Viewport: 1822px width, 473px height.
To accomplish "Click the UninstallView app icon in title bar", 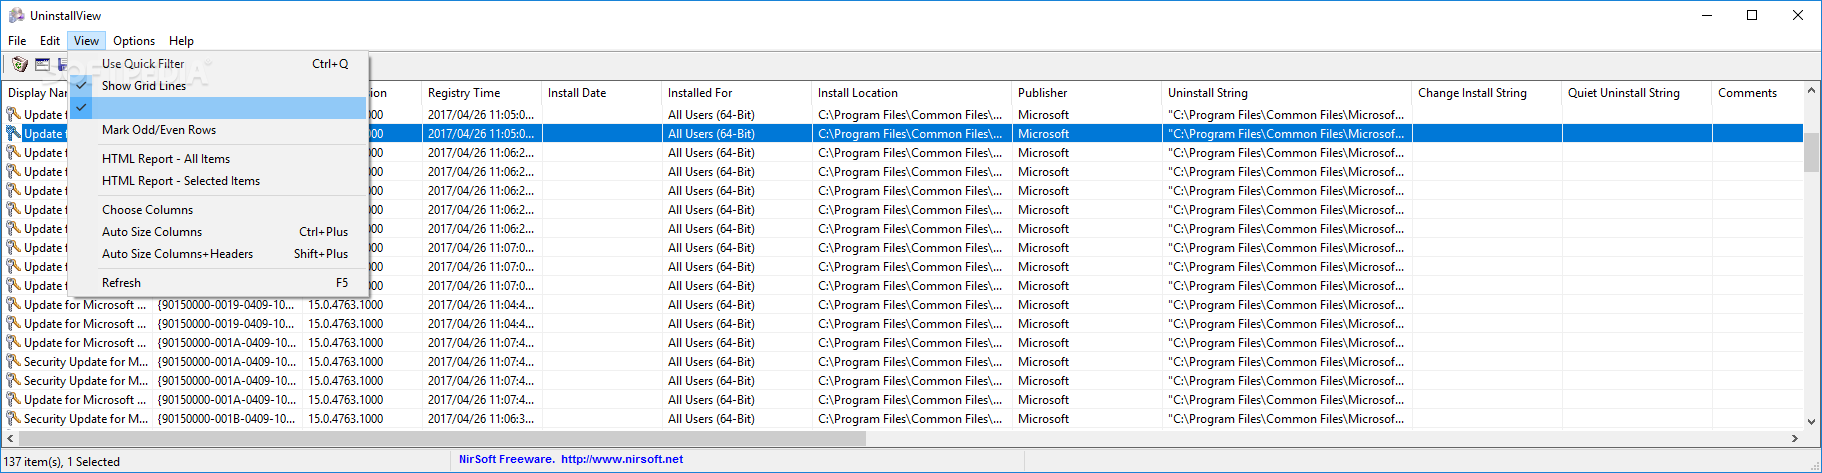I will pos(16,15).
